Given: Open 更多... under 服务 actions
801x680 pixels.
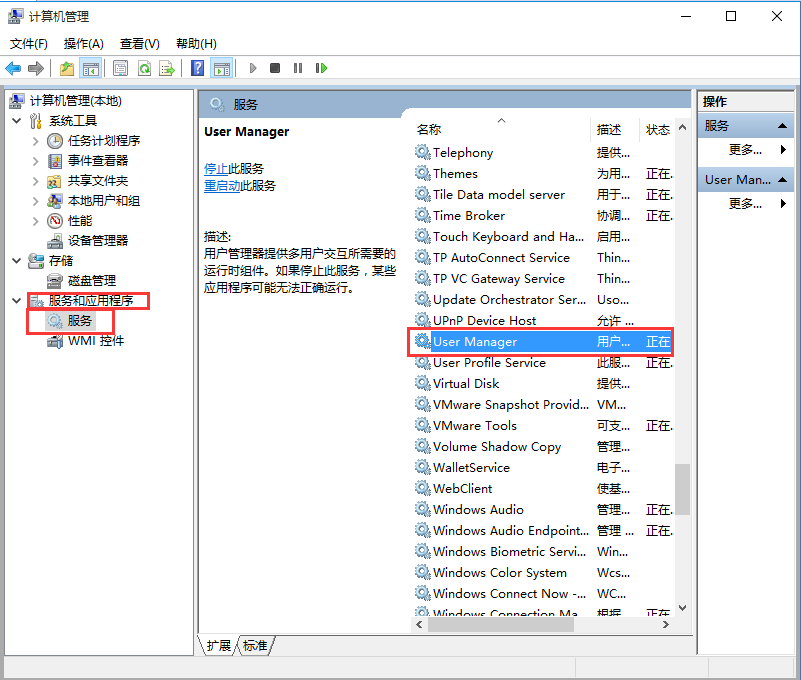Looking at the screenshot, I should 745,150.
